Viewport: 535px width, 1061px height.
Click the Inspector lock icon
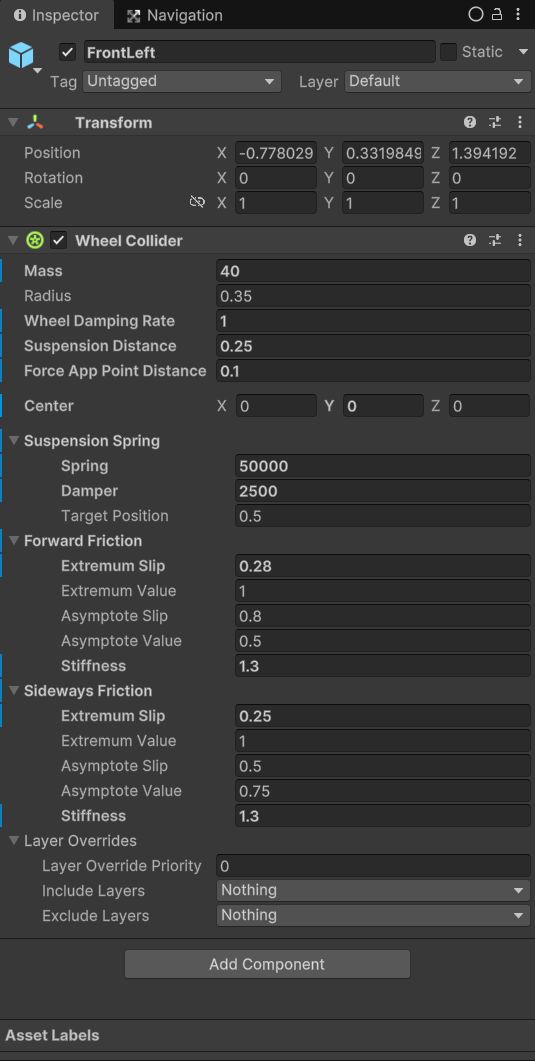[497, 14]
